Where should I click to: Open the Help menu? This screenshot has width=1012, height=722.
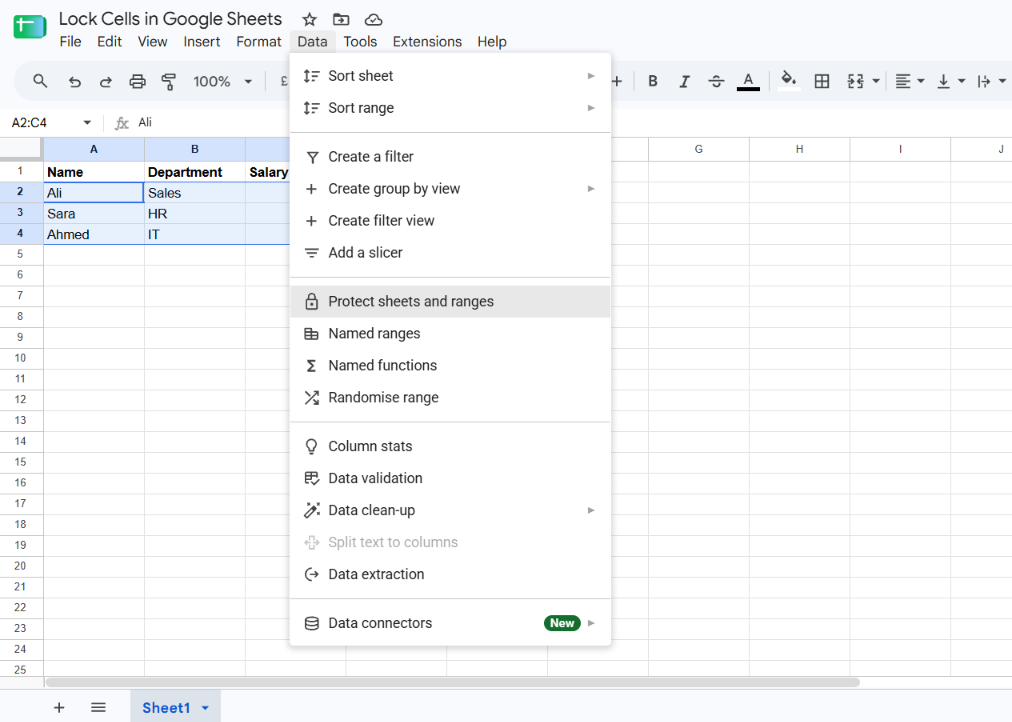492,42
